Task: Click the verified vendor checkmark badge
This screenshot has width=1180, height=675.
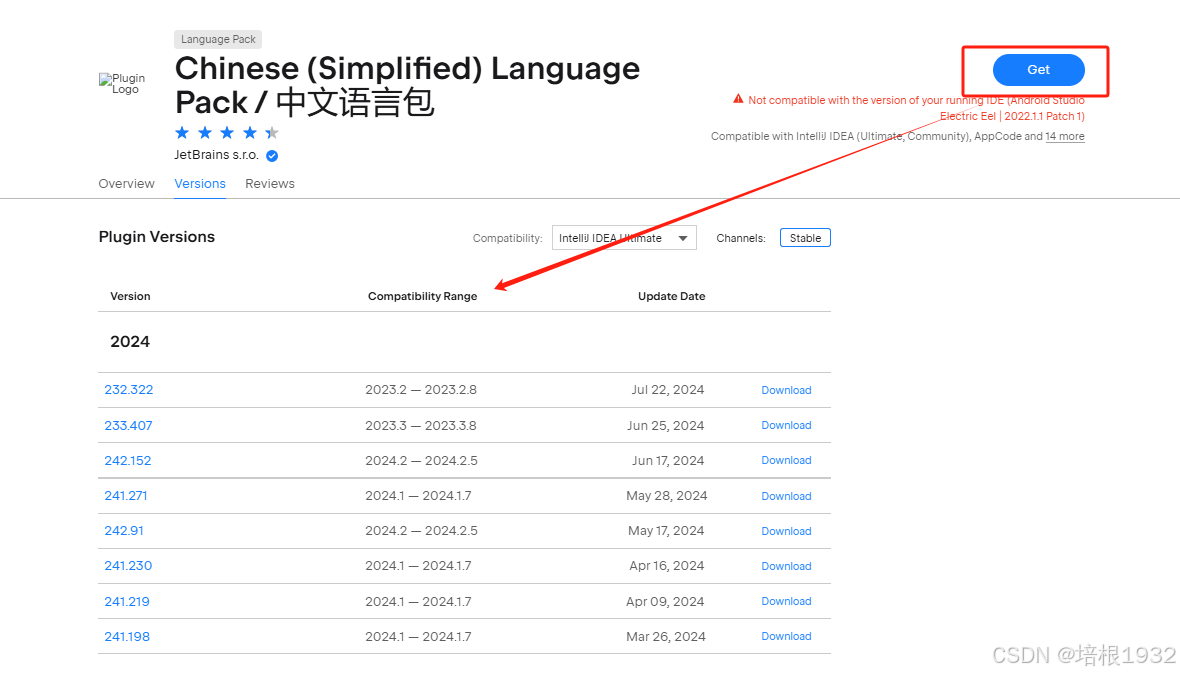Action: point(272,156)
